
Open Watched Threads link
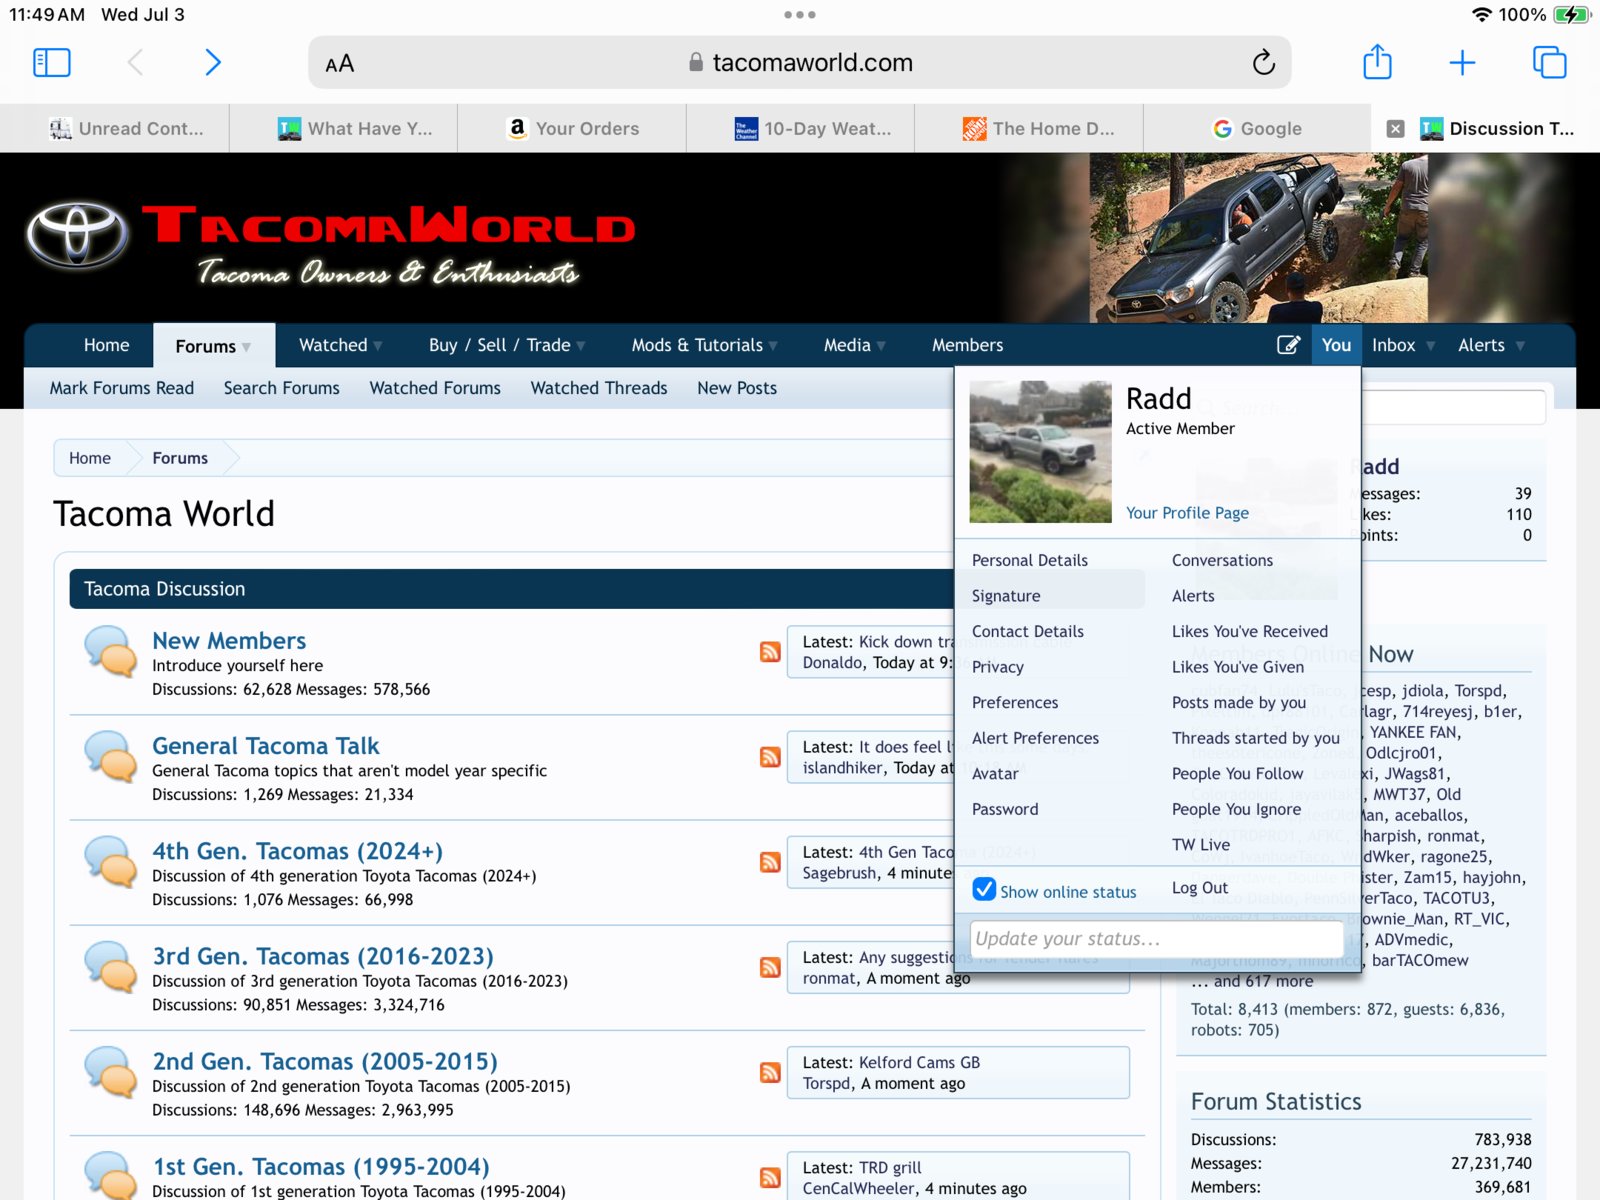[x=599, y=388]
